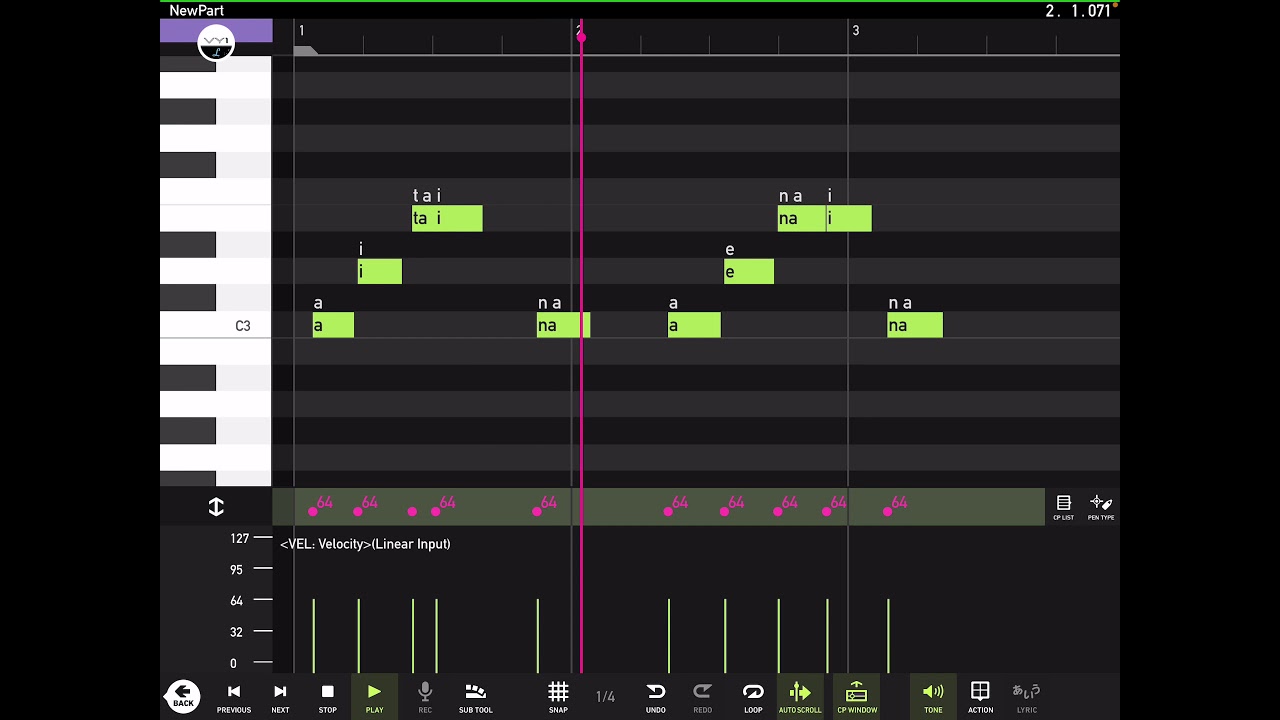The image size is (1280, 720).
Task: Jump to NEXT position
Action: [x=280, y=697]
